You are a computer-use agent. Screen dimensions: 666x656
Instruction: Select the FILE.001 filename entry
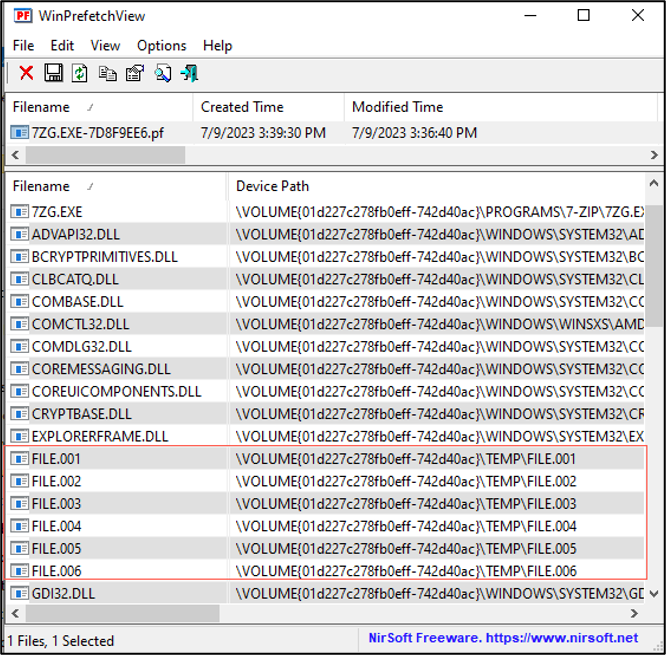(56, 459)
